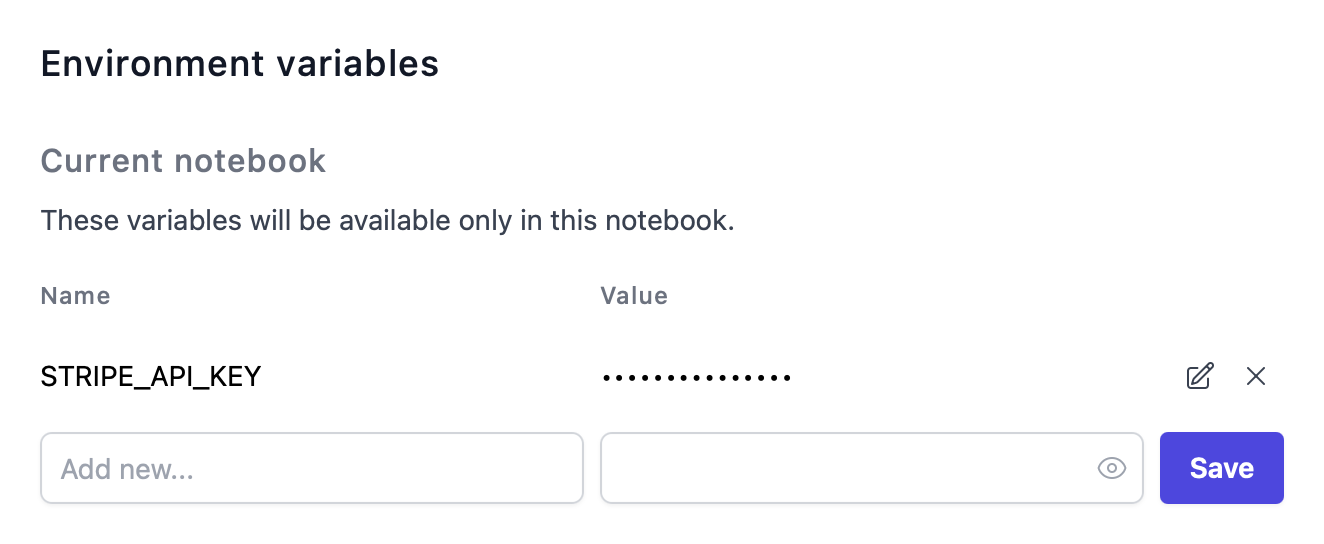Click the Environment variables heading

(240, 64)
